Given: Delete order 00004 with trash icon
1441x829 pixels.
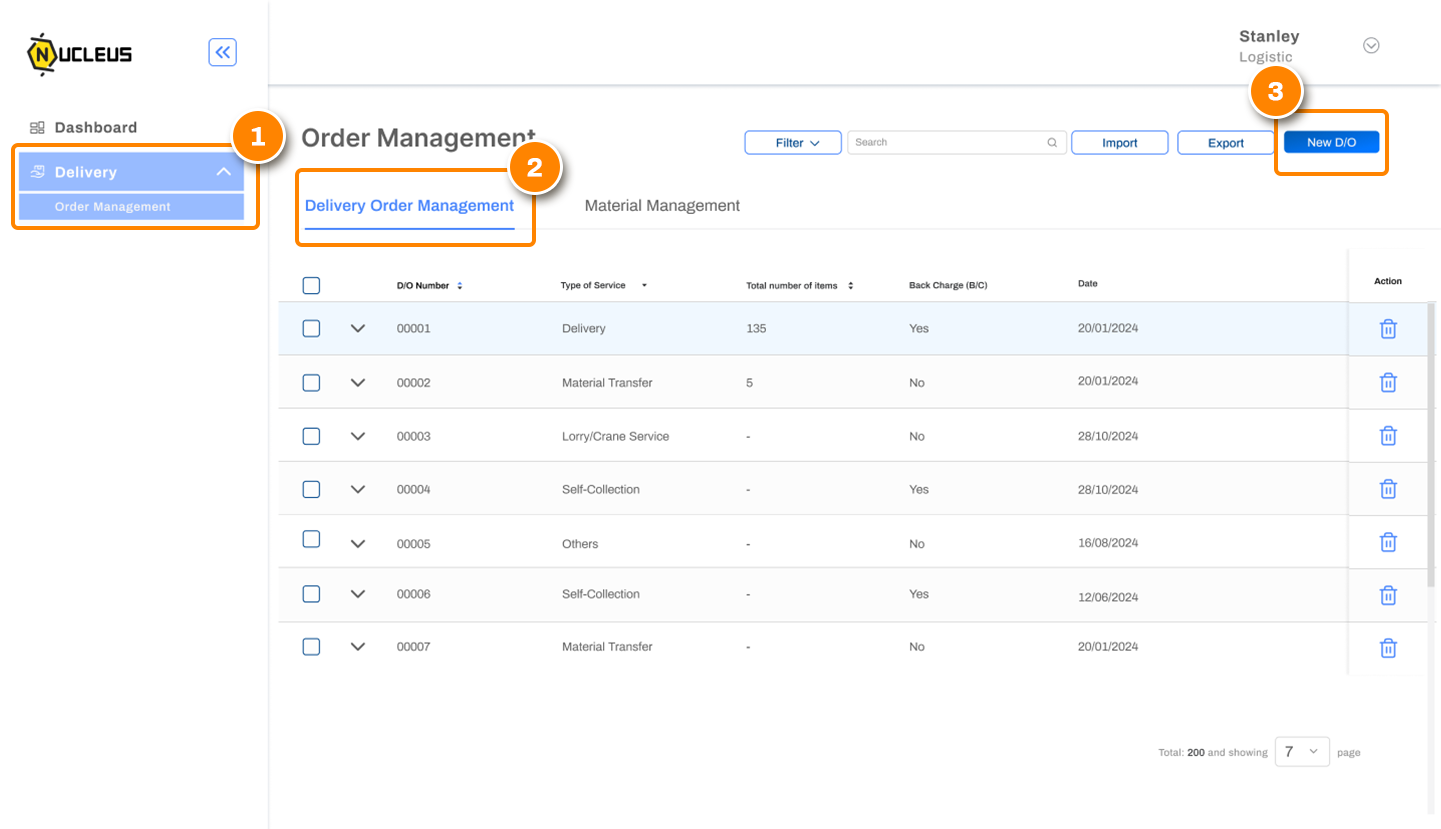Looking at the screenshot, I should [1388, 489].
